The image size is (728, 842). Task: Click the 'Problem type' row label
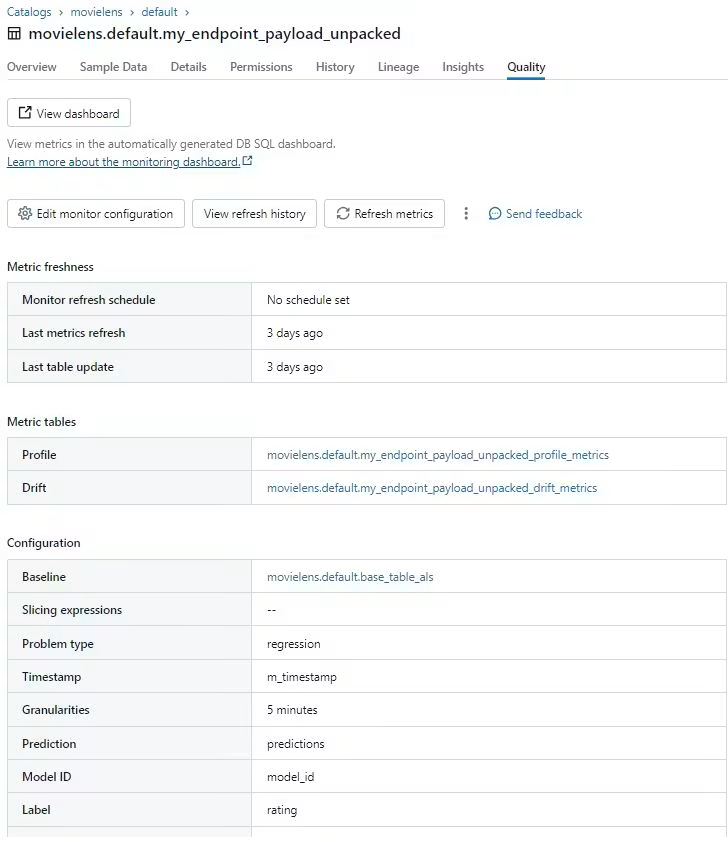pos(58,644)
